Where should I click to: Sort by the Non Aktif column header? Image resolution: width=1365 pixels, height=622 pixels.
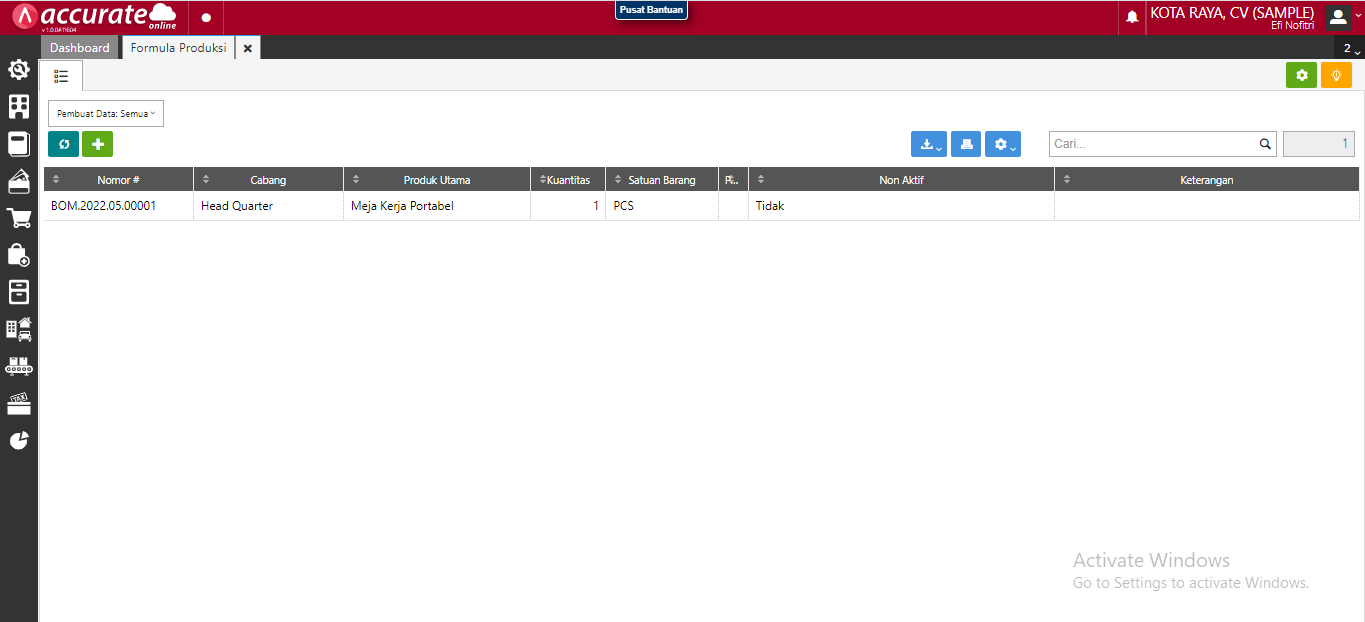coord(901,180)
